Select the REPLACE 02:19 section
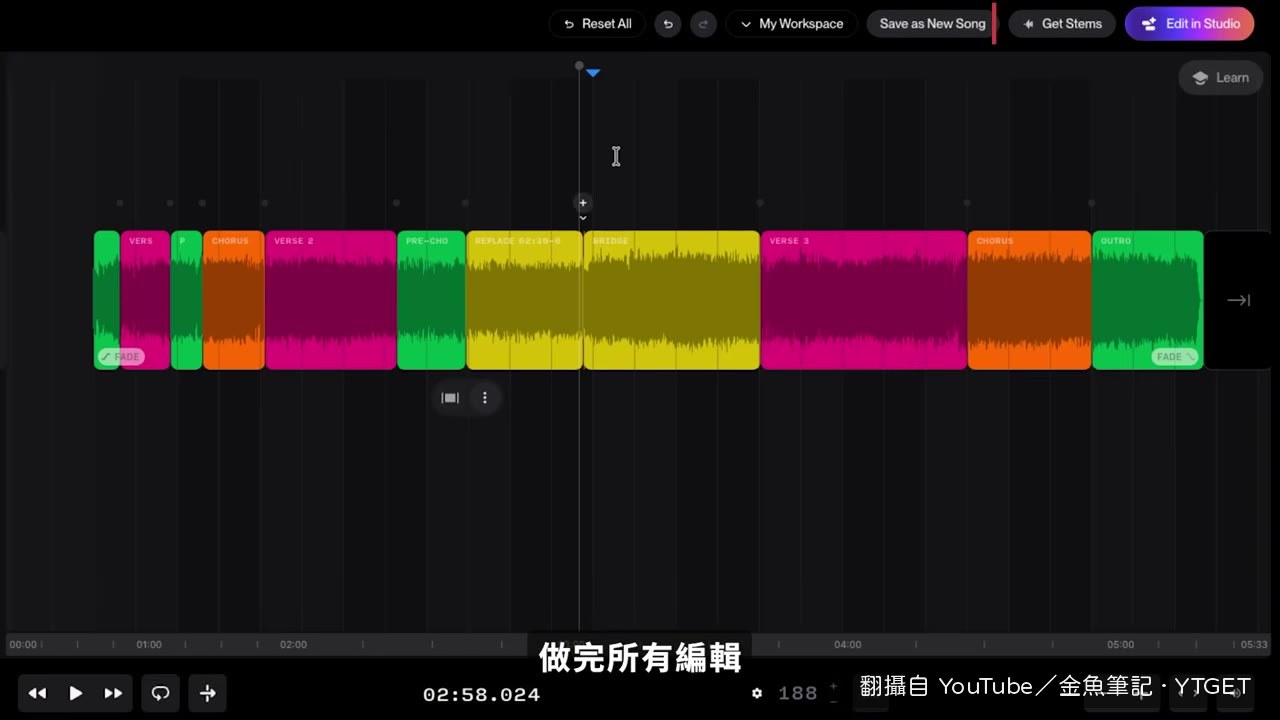 (x=524, y=300)
